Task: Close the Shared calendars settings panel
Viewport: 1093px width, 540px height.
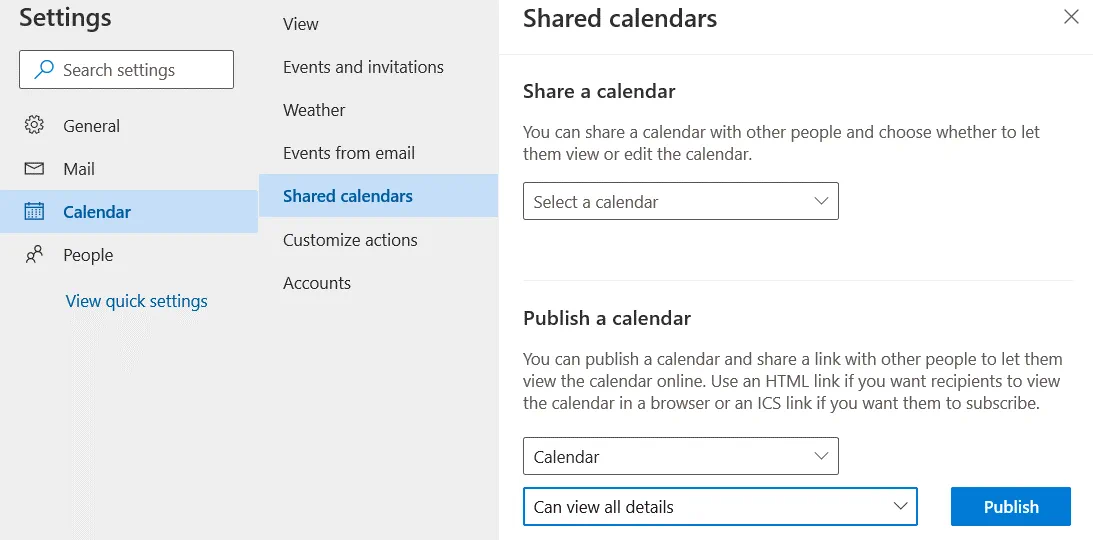Action: 1071,17
